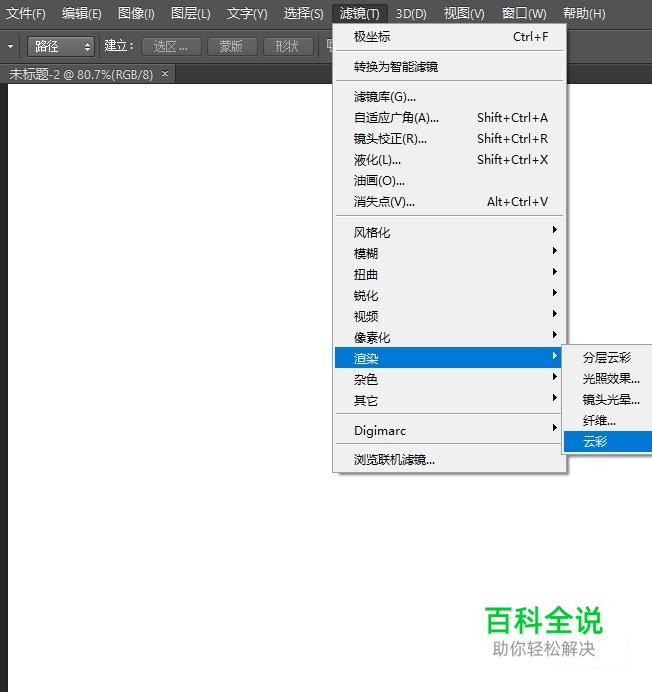Expand the 像素化 submenu
Screen dimensions: 652x692
tap(450, 338)
